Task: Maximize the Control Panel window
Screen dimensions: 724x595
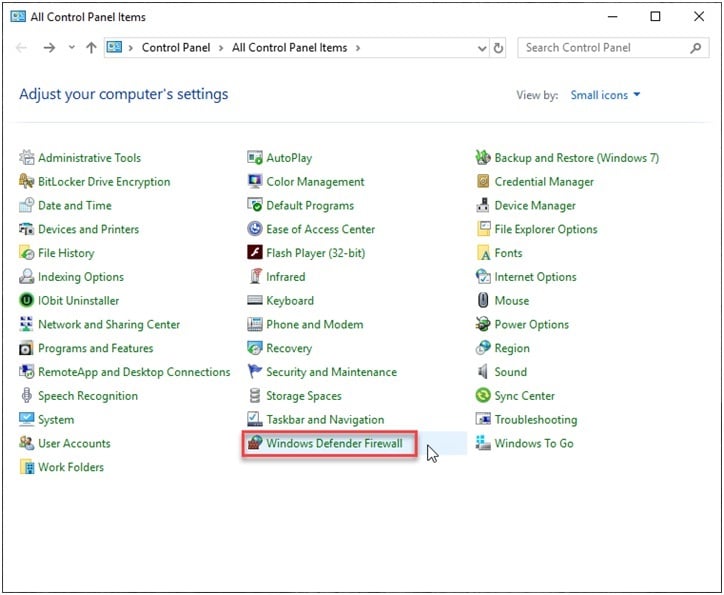Action: point(655,17)
